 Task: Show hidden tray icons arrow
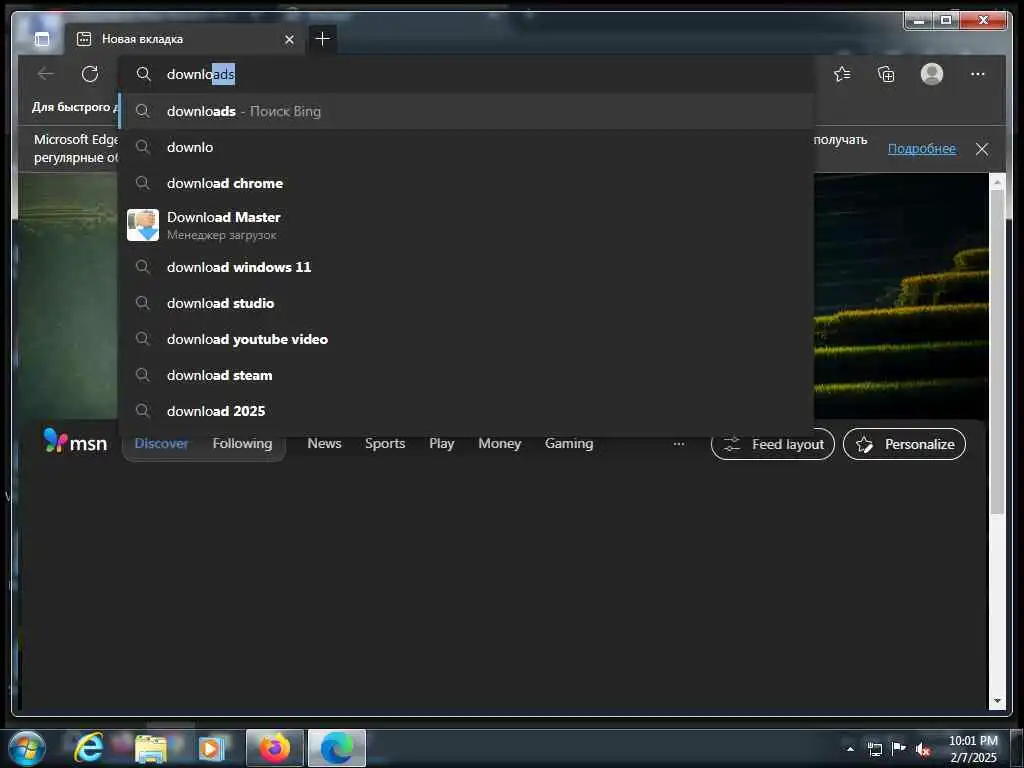(850, 750)
